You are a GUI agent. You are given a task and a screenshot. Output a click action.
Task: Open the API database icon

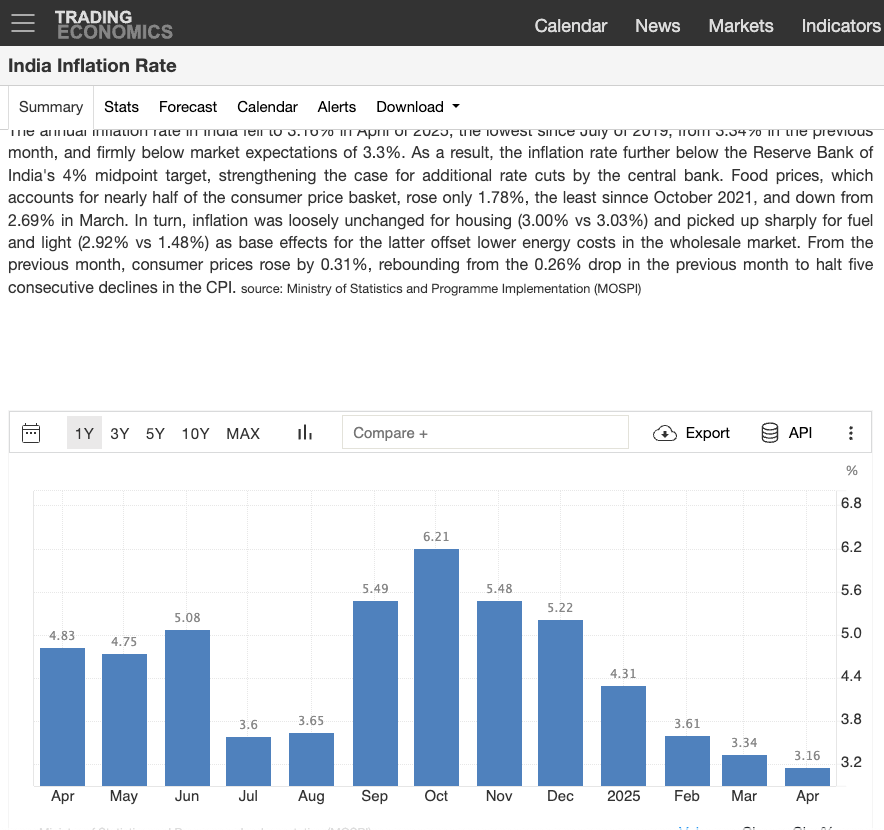point(770,433)
